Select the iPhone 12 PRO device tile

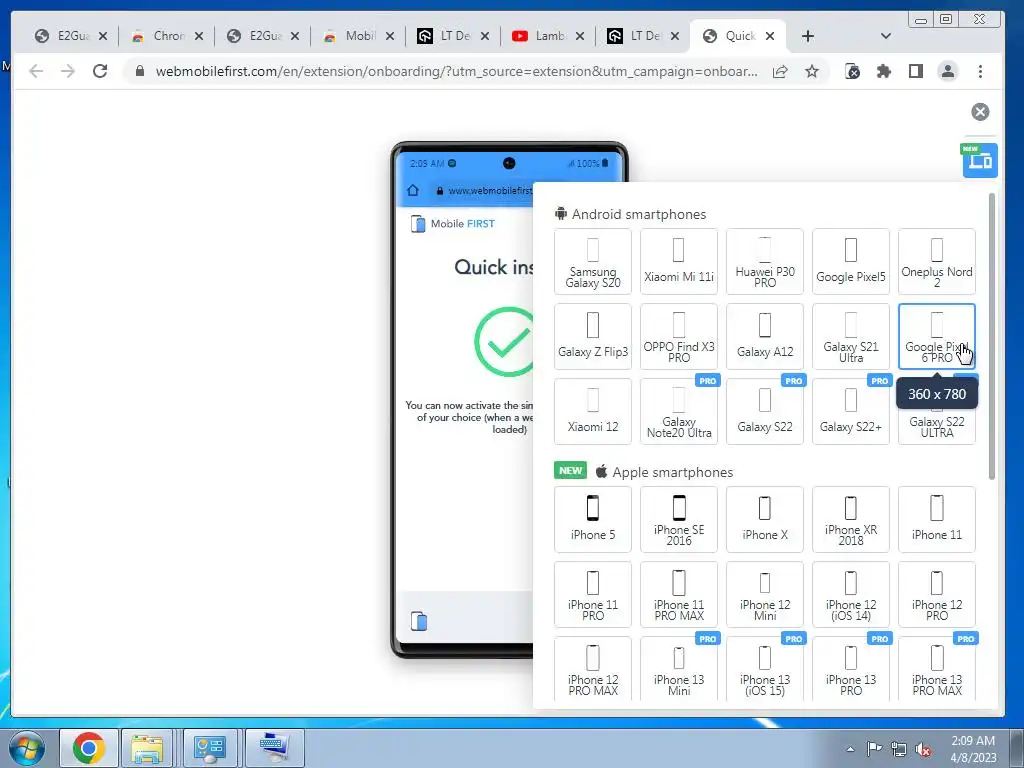point(936,594)
